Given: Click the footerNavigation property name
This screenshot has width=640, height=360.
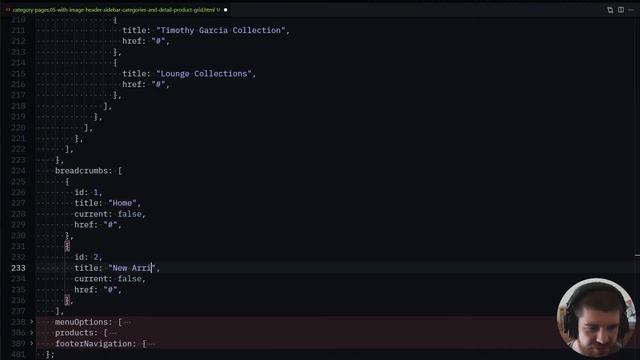Looking at the screenshot, I should pos(93,344).
